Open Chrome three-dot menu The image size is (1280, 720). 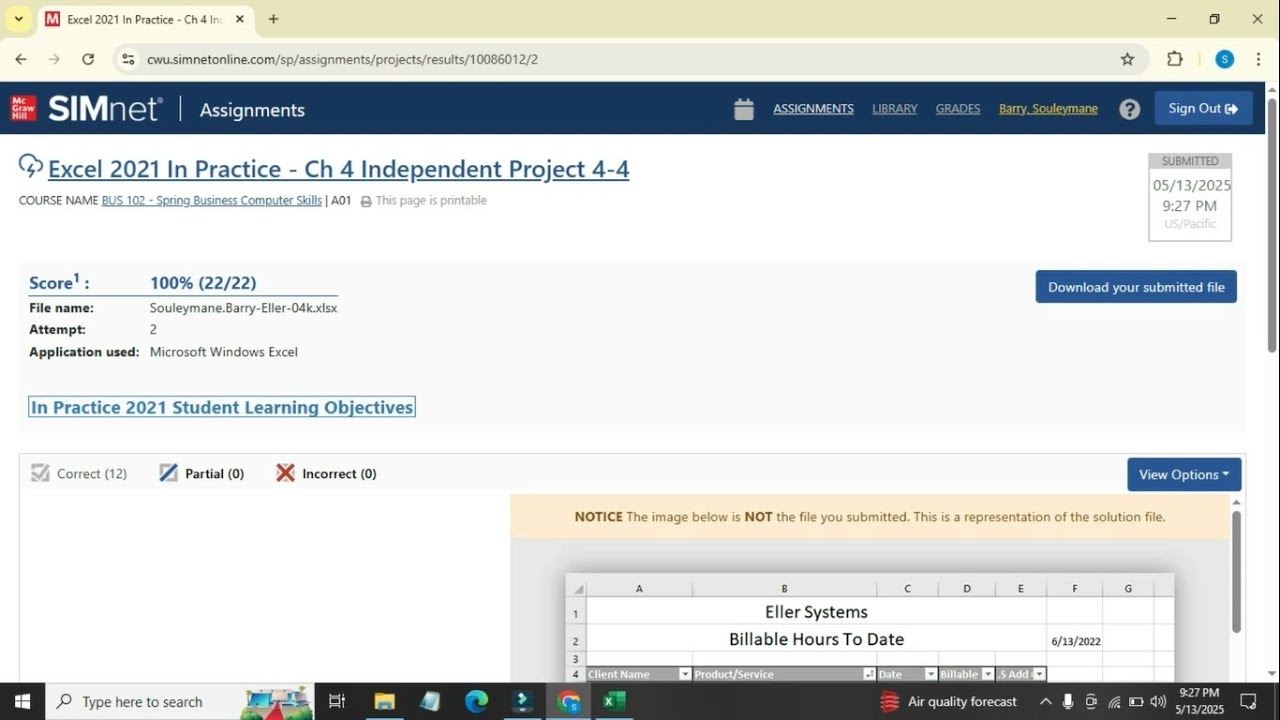pyautogui.click(x=1259, y=59)
